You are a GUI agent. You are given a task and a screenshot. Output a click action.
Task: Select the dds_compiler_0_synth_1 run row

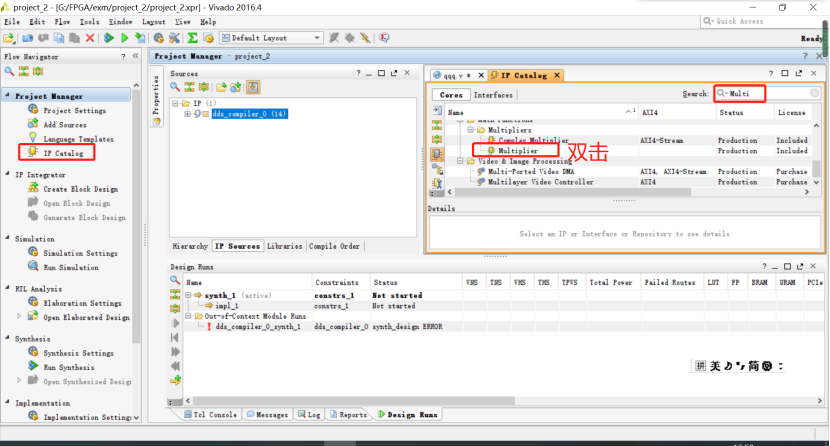point(503,327)
